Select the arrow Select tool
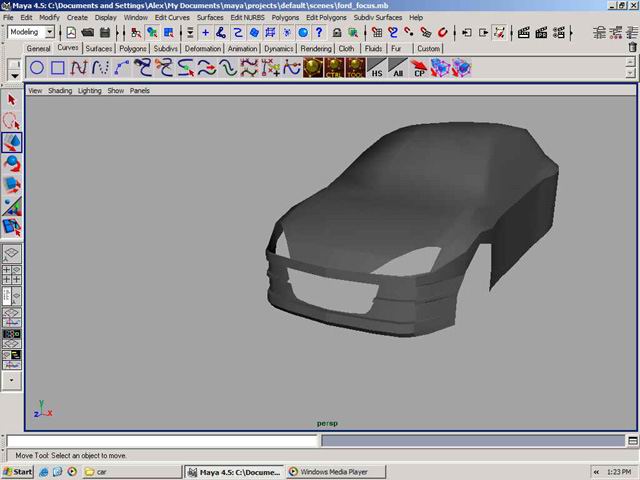 12,99
